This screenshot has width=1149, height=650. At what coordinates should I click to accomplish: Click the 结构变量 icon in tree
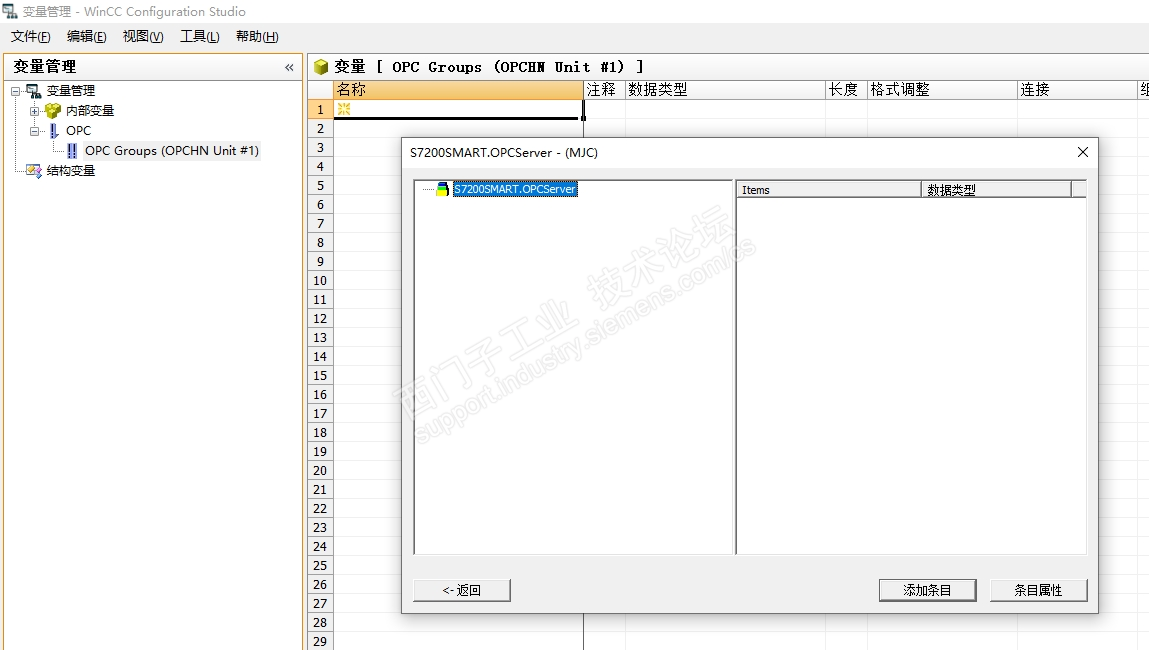34,171
